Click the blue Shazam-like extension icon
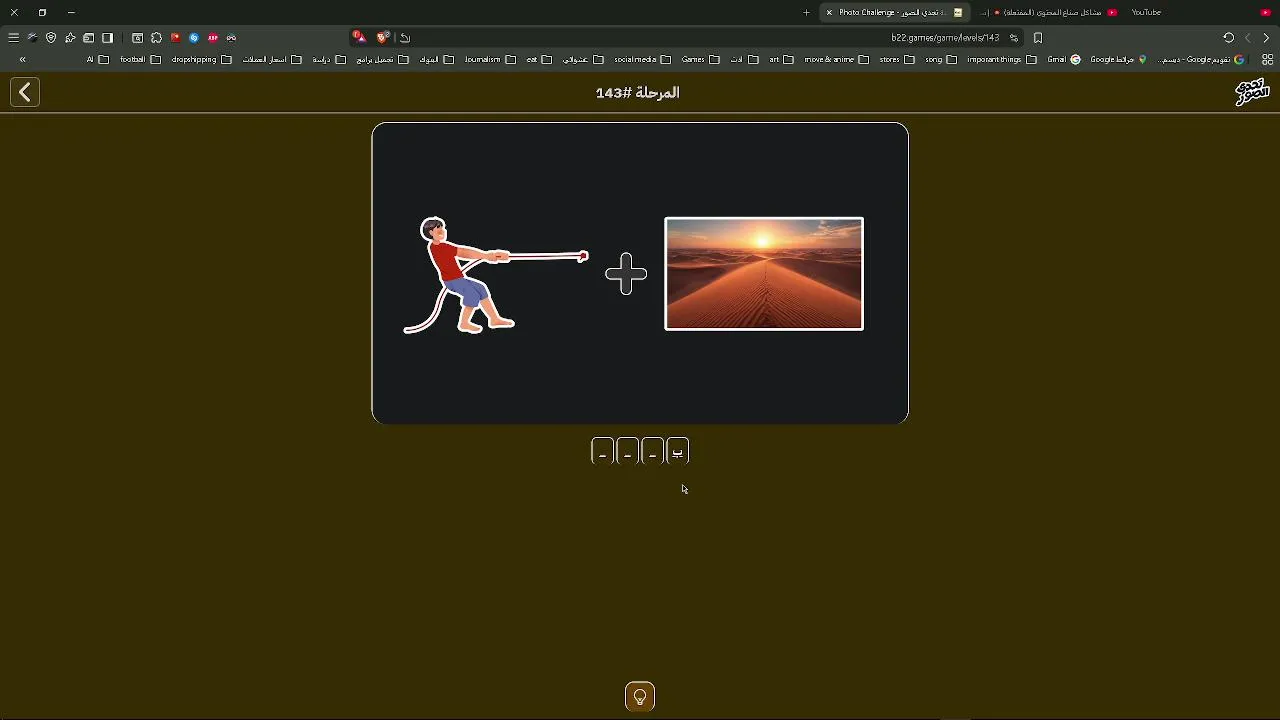 click(x=194, y=38)
